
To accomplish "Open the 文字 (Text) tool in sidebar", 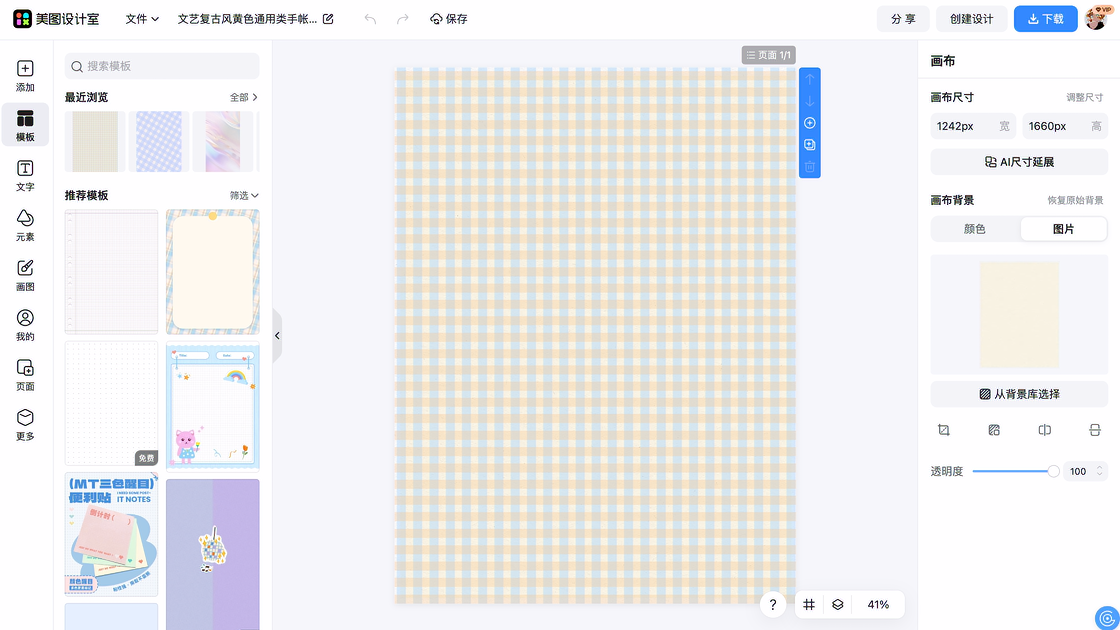I will coord(25,175).
